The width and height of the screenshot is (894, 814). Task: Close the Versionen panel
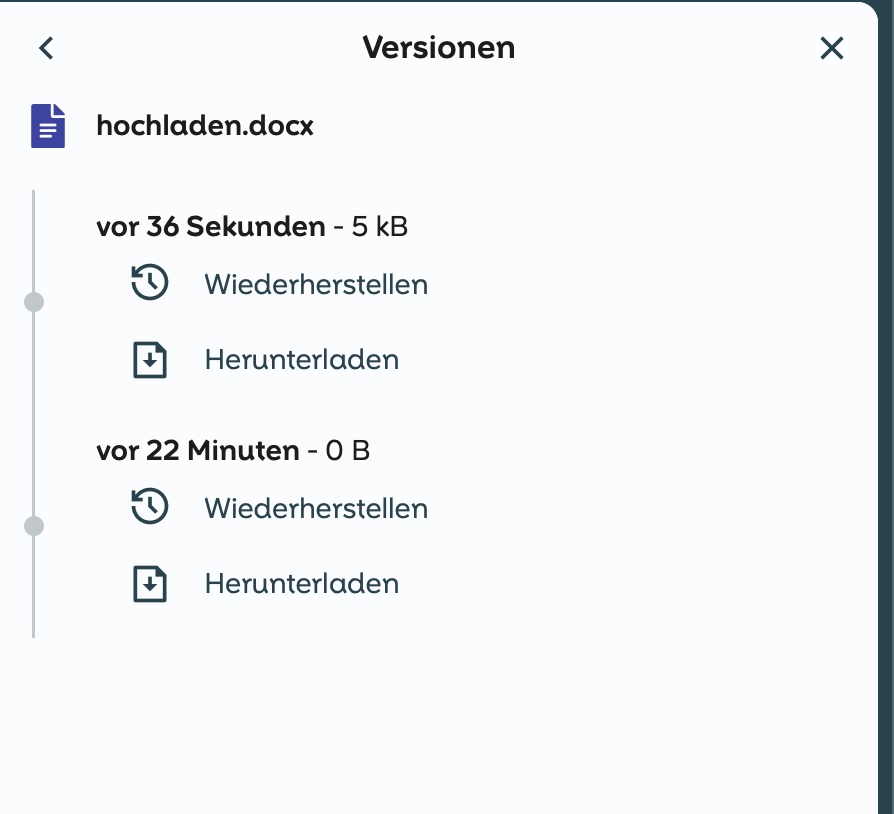(831, 48)
